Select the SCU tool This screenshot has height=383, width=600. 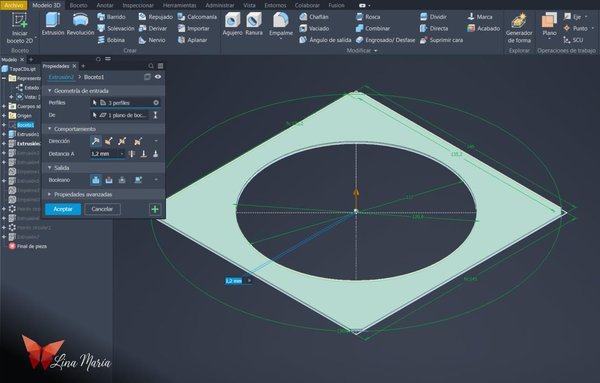point(573,40)
